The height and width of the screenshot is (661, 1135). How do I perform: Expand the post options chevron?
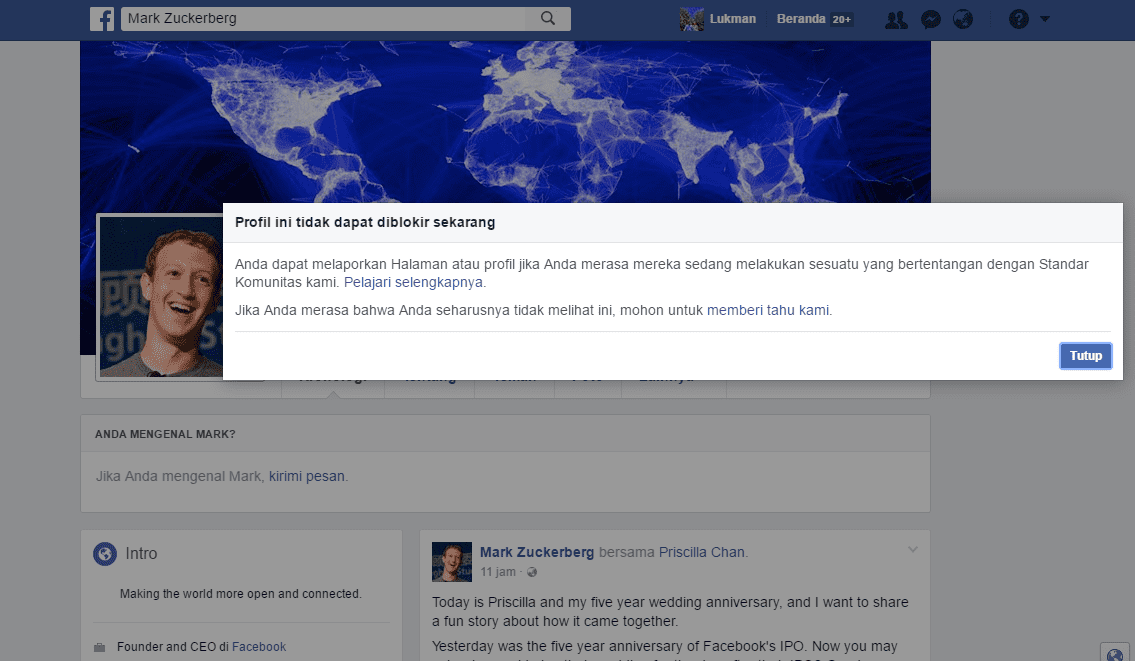tap(913, 550)
